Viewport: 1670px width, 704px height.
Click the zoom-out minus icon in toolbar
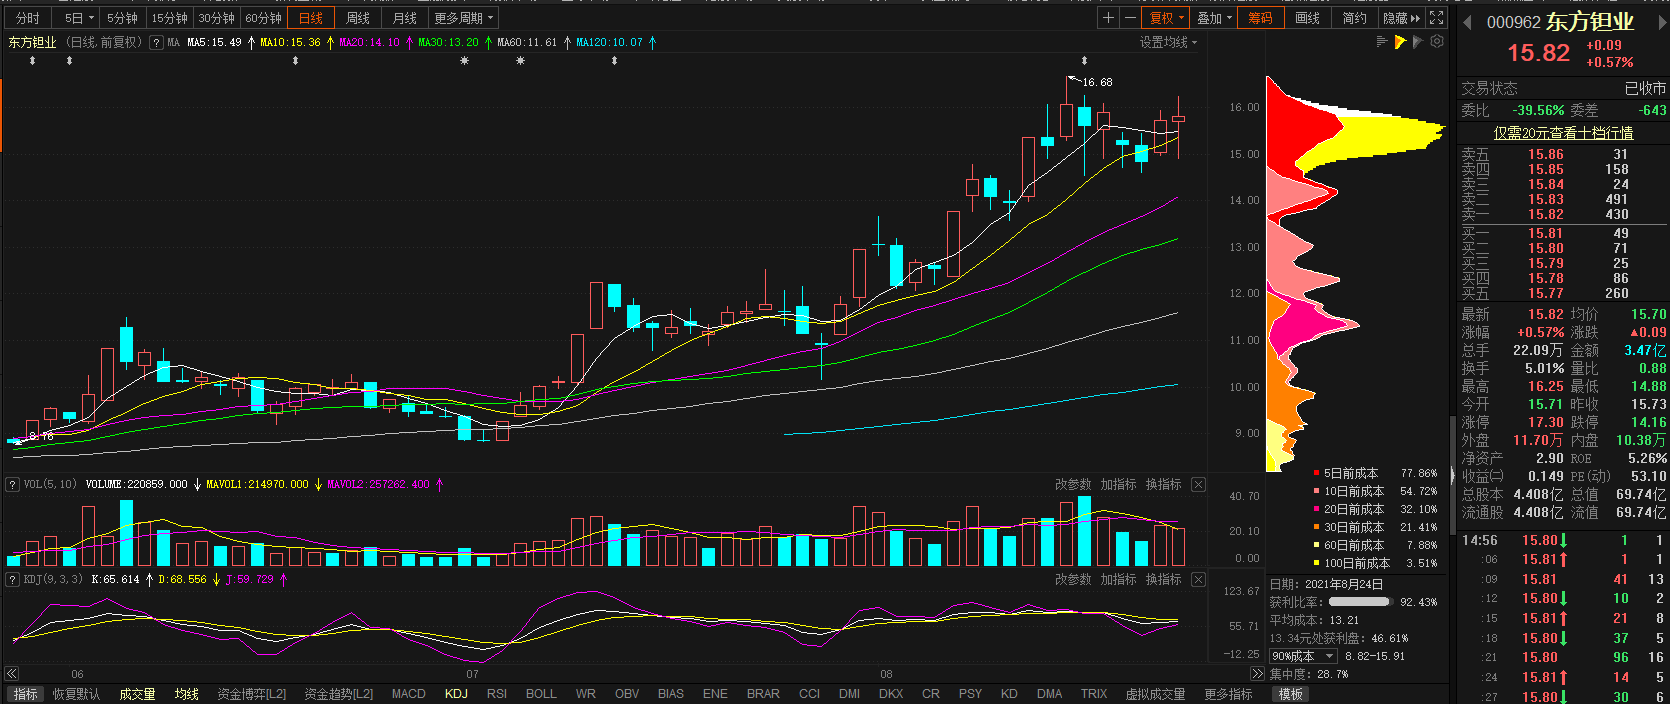(1130, 18)
